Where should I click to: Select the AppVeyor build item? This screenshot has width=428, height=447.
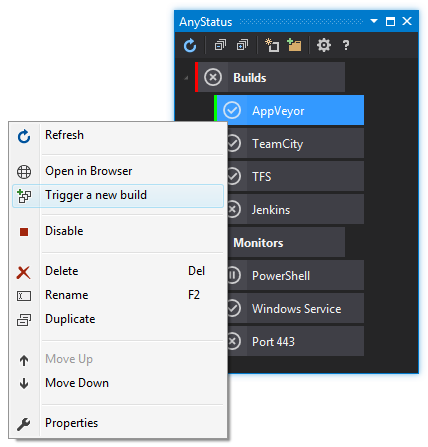pyautogui.click(x=289, y=110)
